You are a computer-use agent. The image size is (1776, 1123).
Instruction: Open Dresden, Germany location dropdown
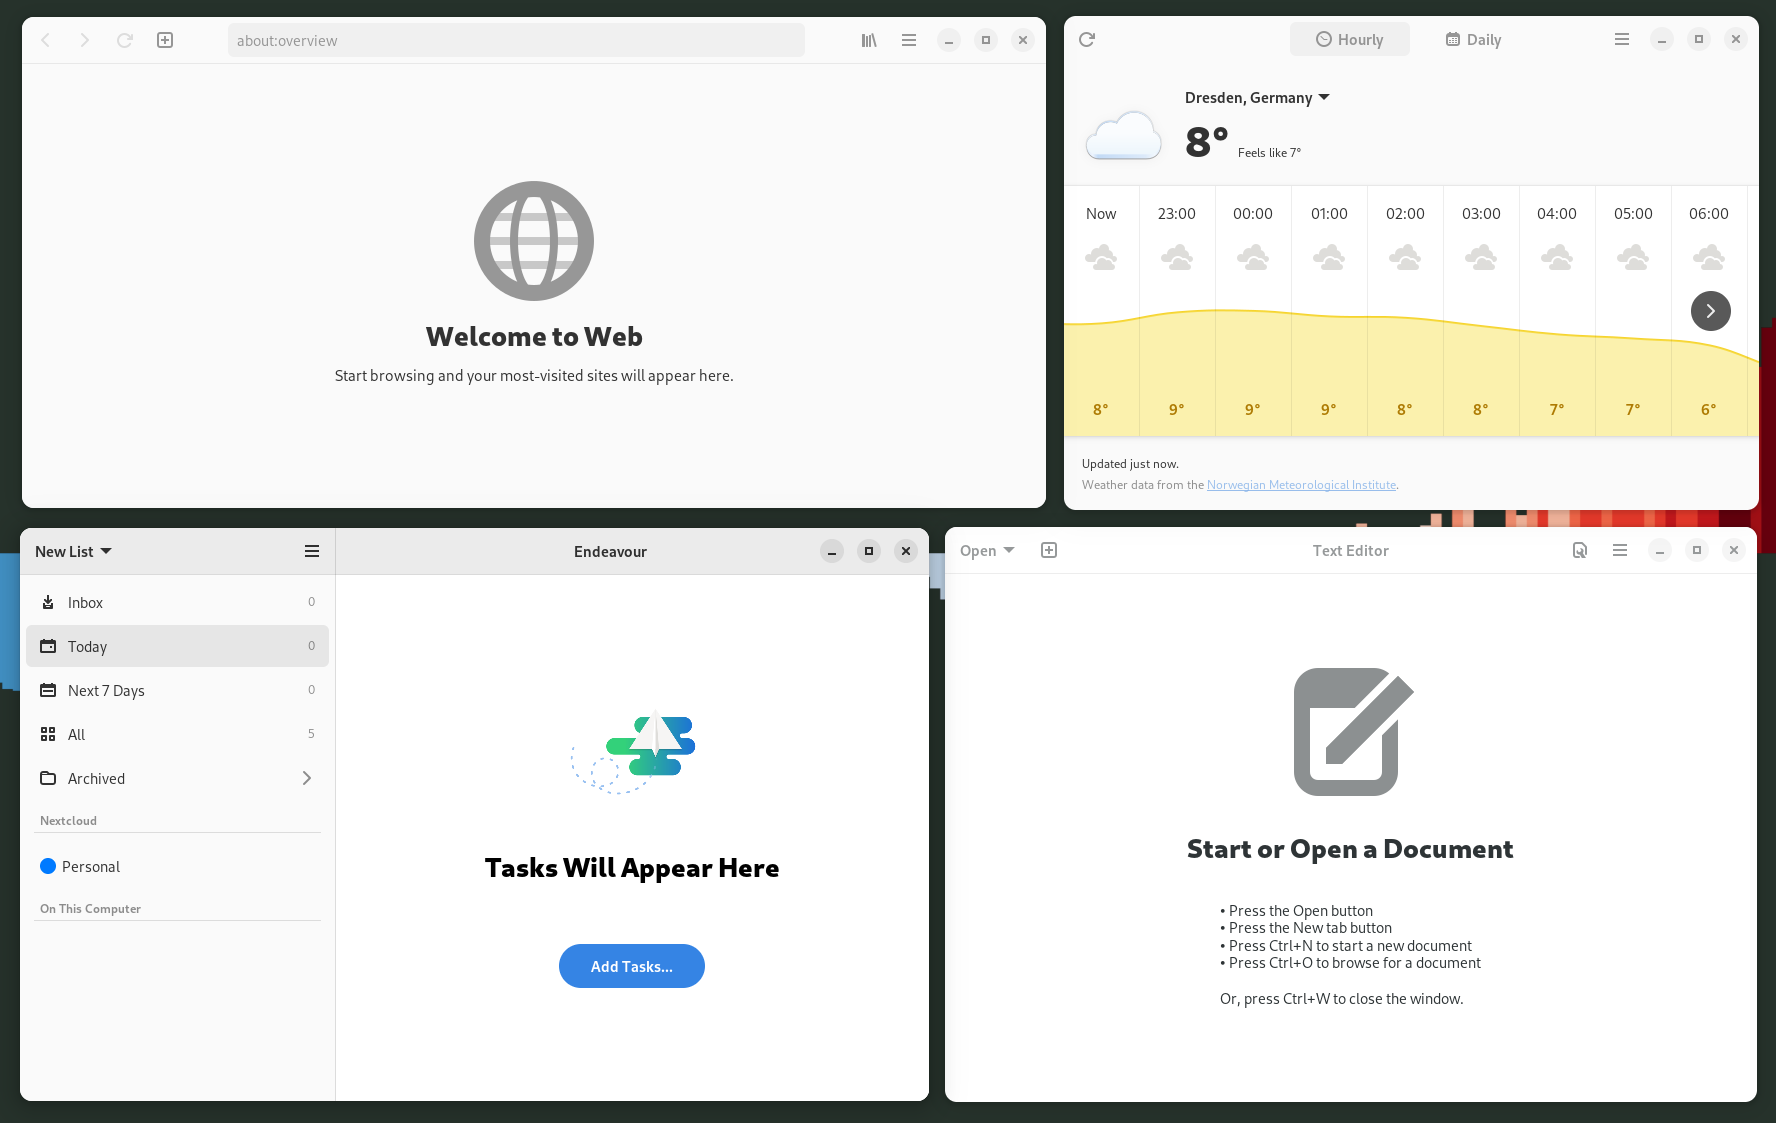(1257, 97)
